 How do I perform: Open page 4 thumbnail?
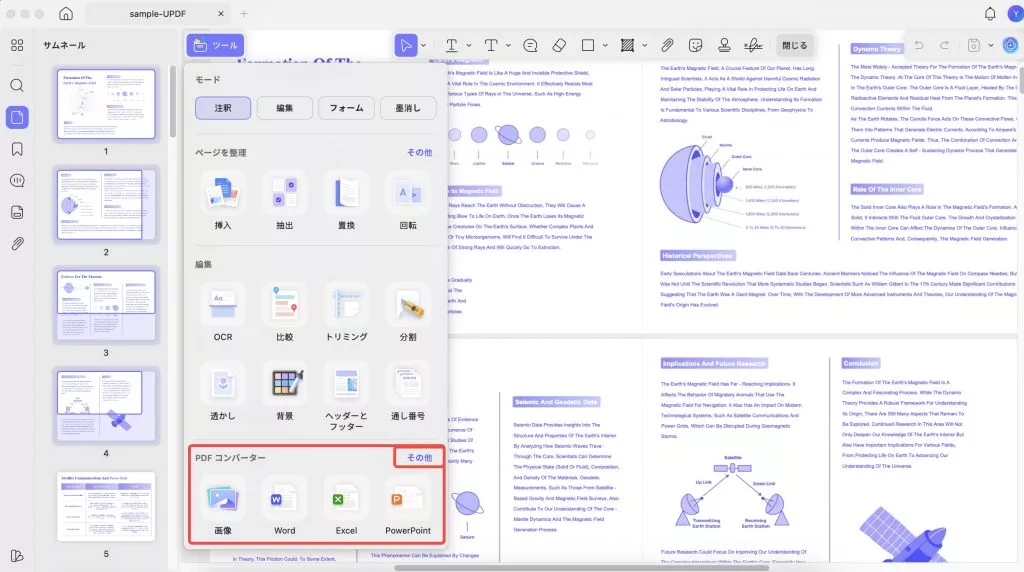coord(106,406)
